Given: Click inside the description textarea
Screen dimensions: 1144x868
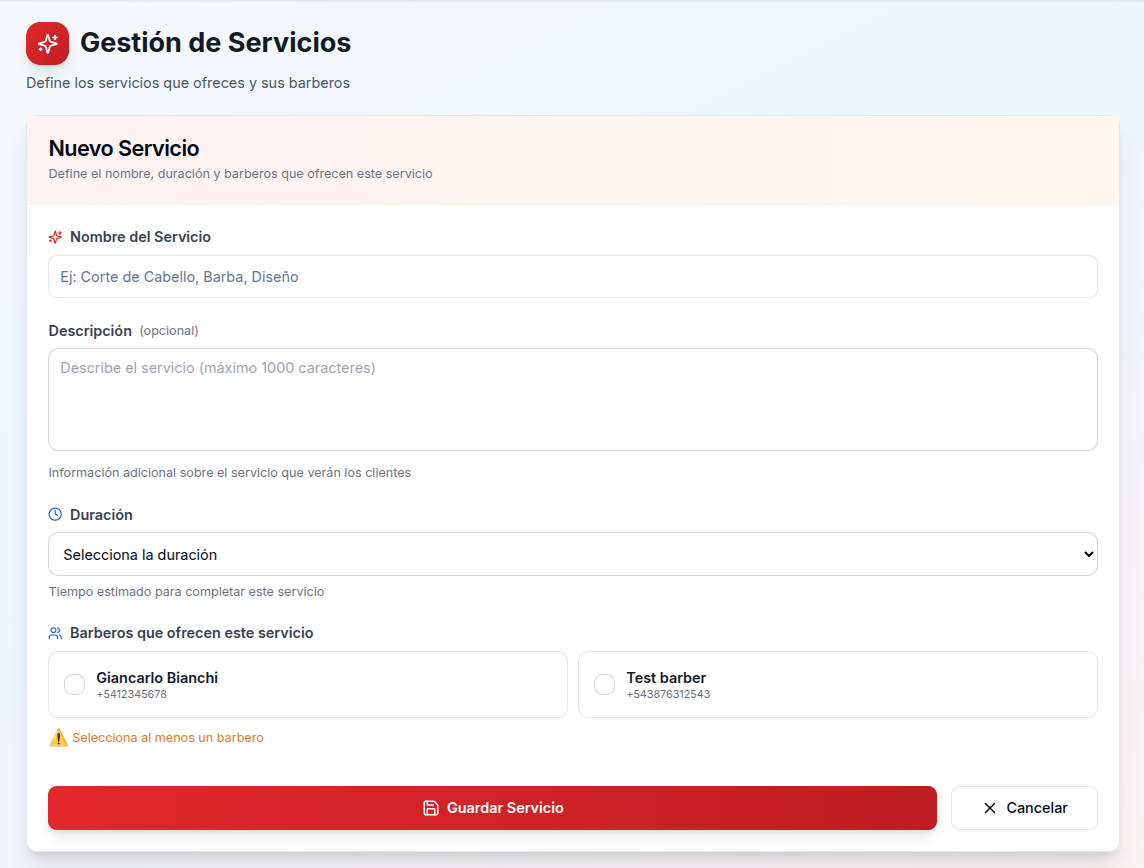Looking at the screenshot, I should coord(572,398).
